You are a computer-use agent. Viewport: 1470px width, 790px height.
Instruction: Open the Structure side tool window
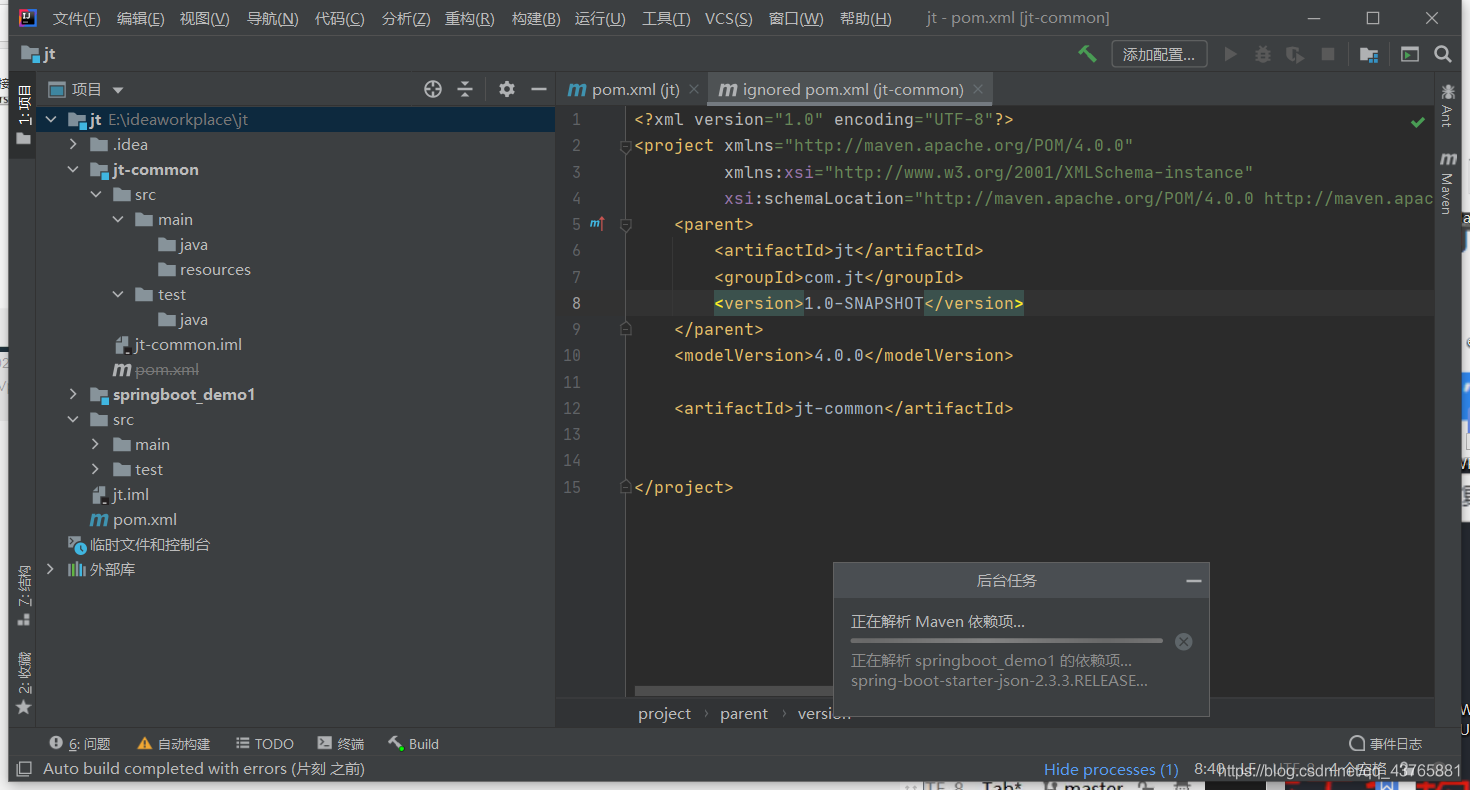(24, 596)
